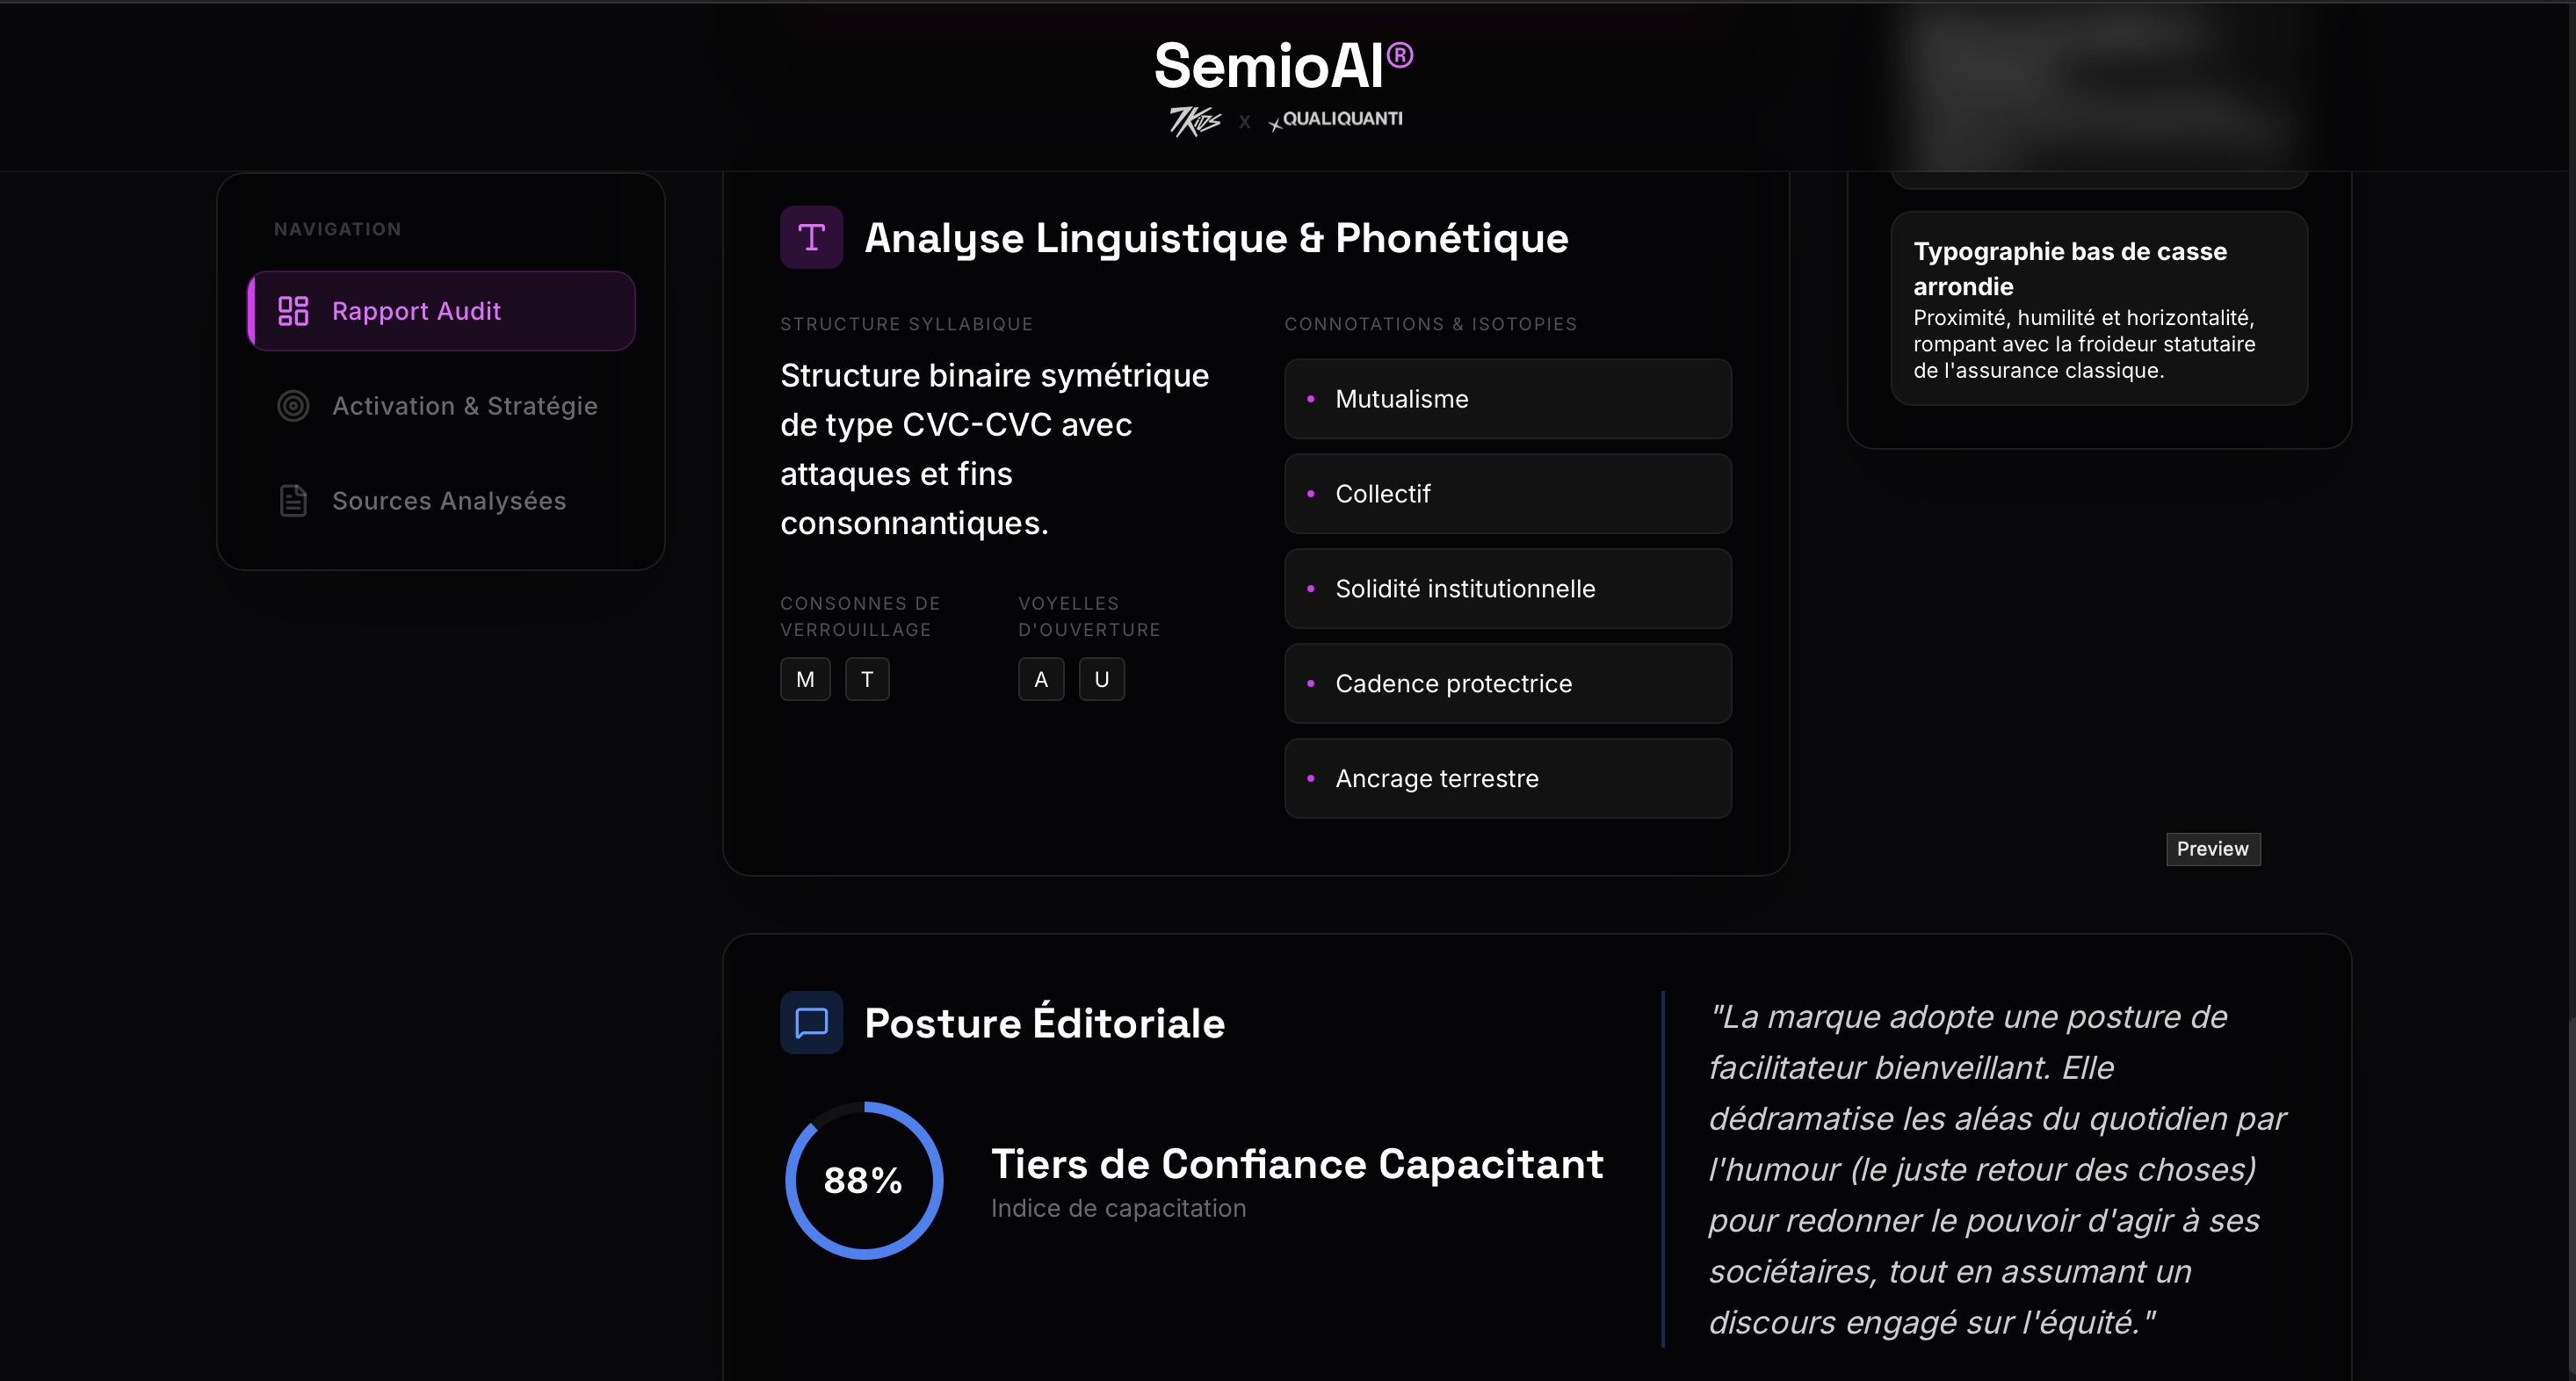Click the 88% circular progress indicator
This screenshot has width=2576, height=1381.
(x=864, y=1180)
